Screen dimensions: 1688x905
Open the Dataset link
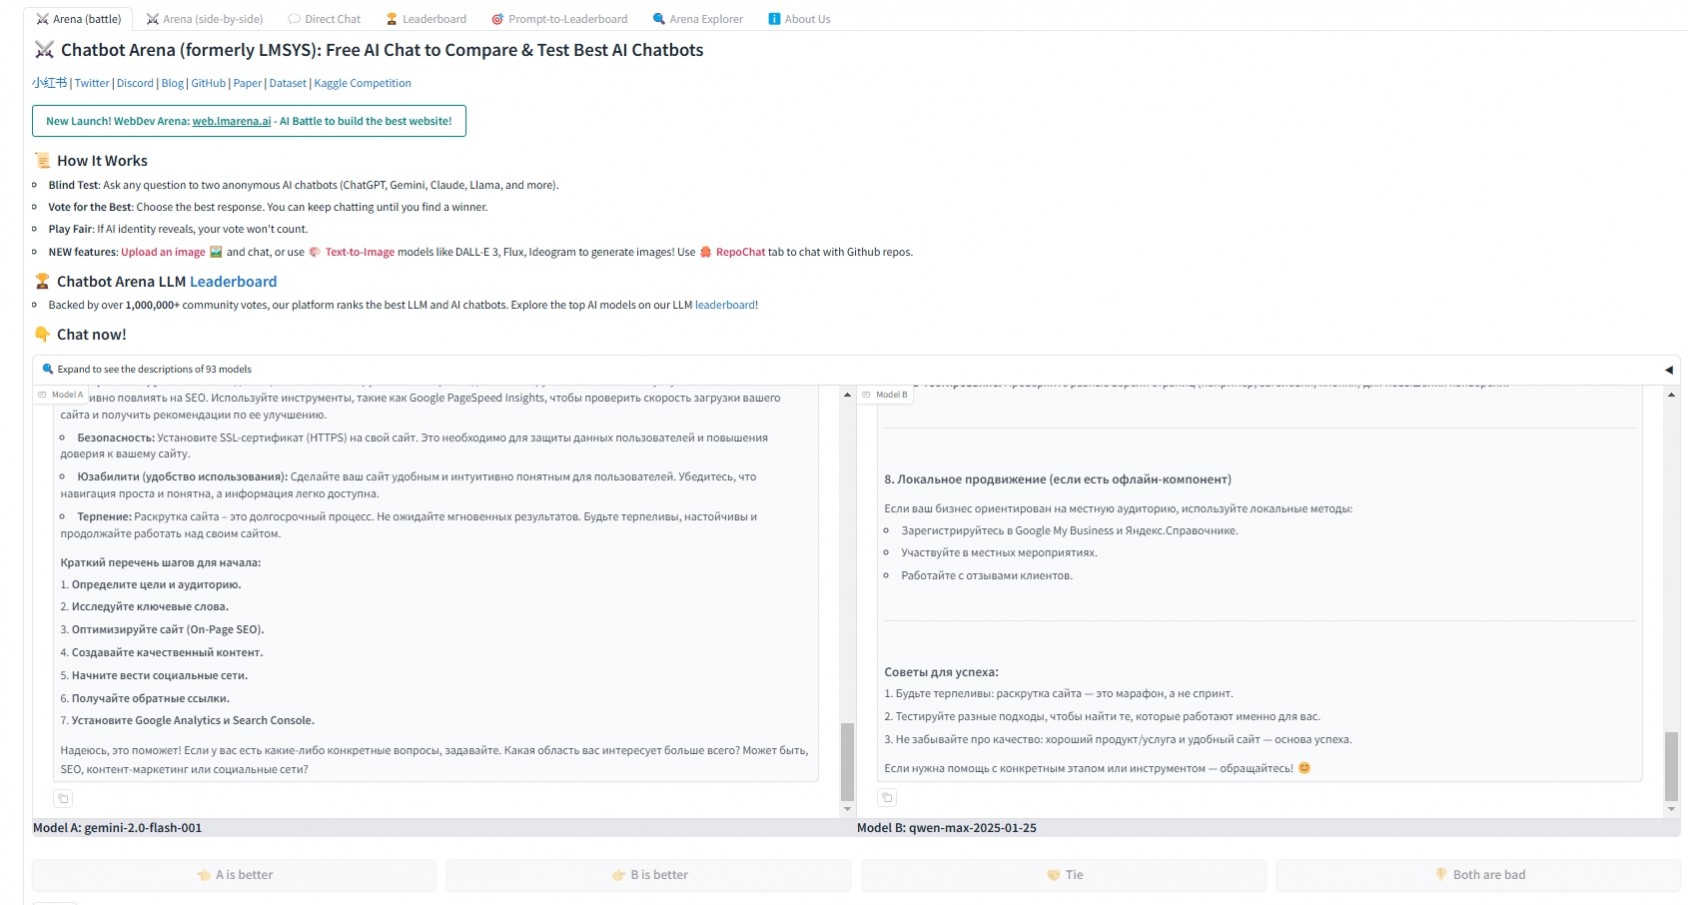(x=287, y=83)
